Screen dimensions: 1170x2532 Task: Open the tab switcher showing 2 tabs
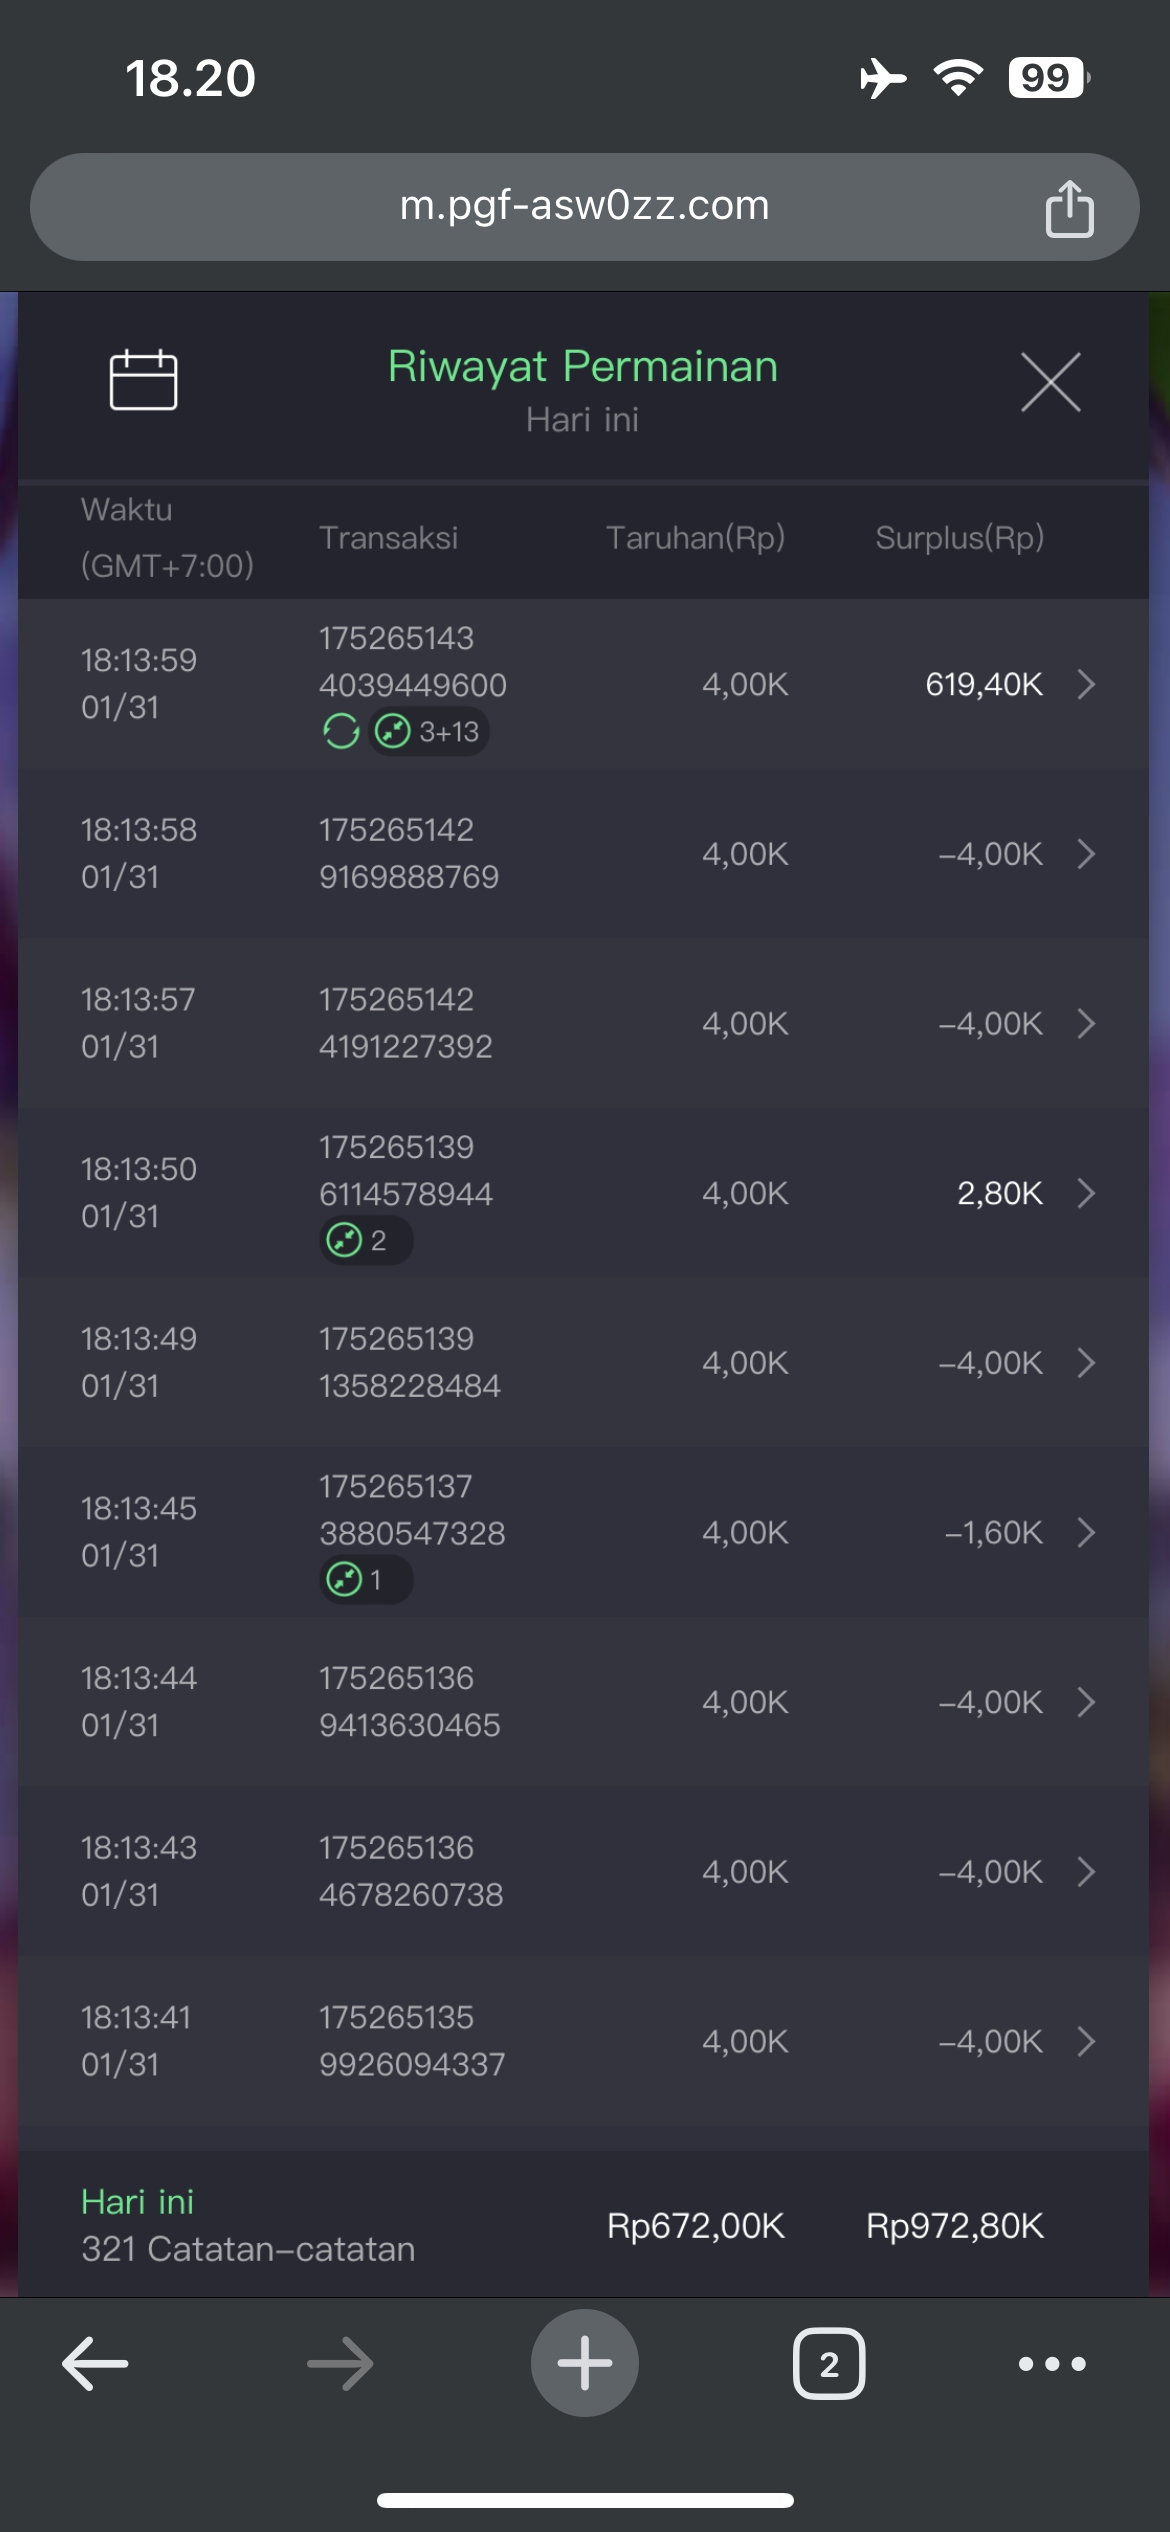(829, 2364)
